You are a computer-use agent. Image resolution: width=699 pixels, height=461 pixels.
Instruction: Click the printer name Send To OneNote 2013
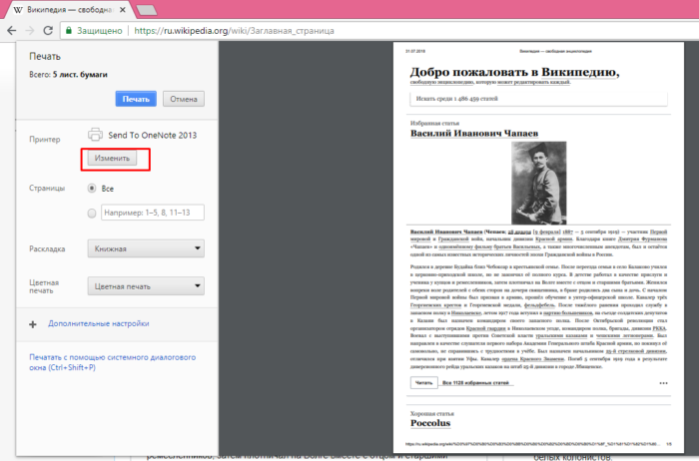(x=152, y=135)
